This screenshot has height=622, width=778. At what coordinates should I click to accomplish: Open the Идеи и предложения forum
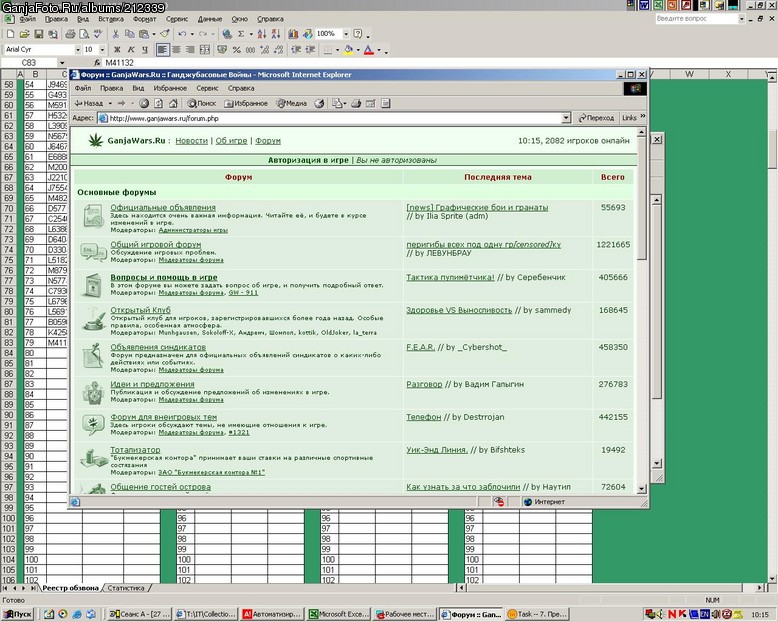point(152,384)
